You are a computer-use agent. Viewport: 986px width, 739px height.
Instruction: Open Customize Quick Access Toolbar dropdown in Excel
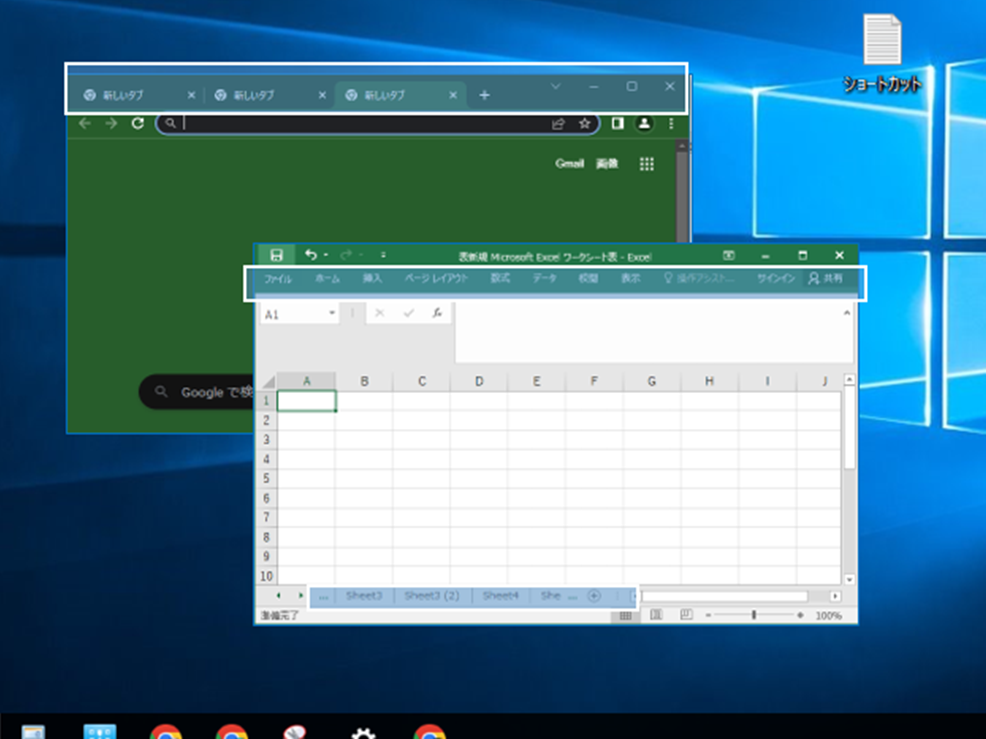point(383,255)
